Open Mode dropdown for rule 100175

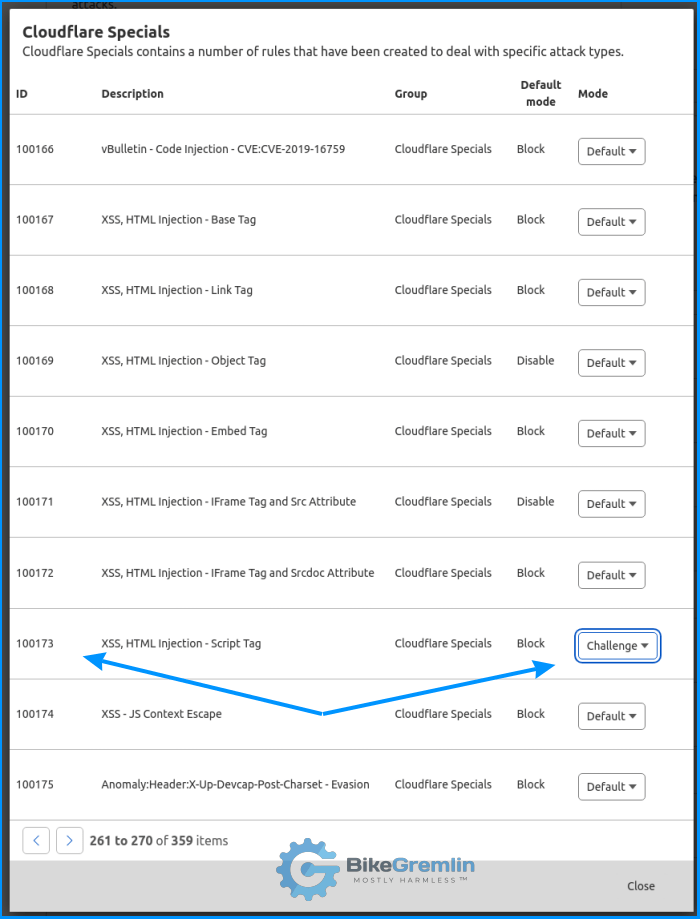[x=611, y=787]
